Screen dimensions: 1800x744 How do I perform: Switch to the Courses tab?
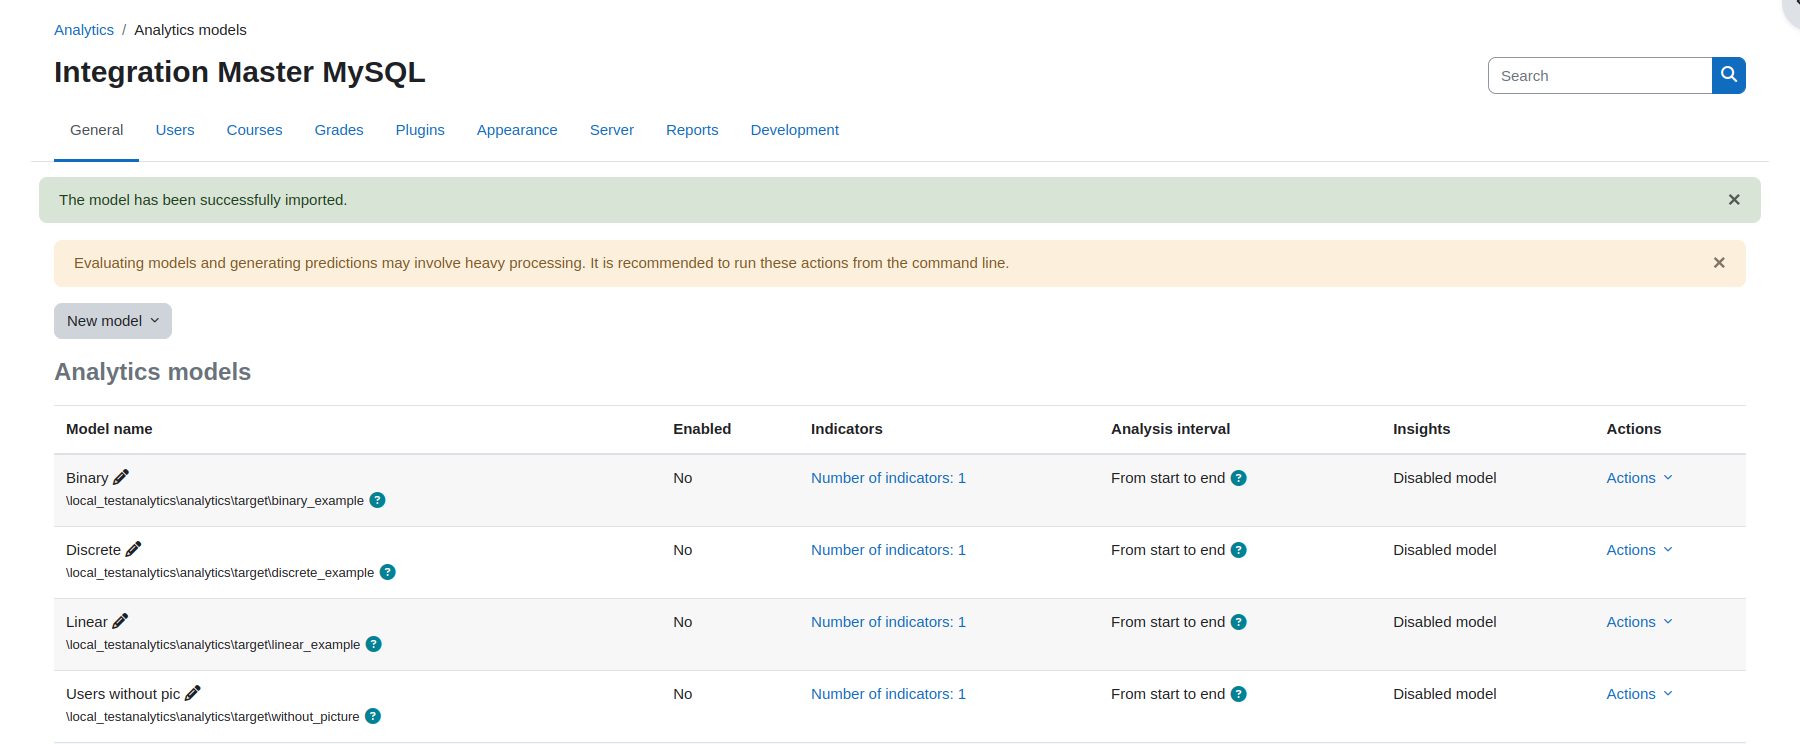point(255,130)
